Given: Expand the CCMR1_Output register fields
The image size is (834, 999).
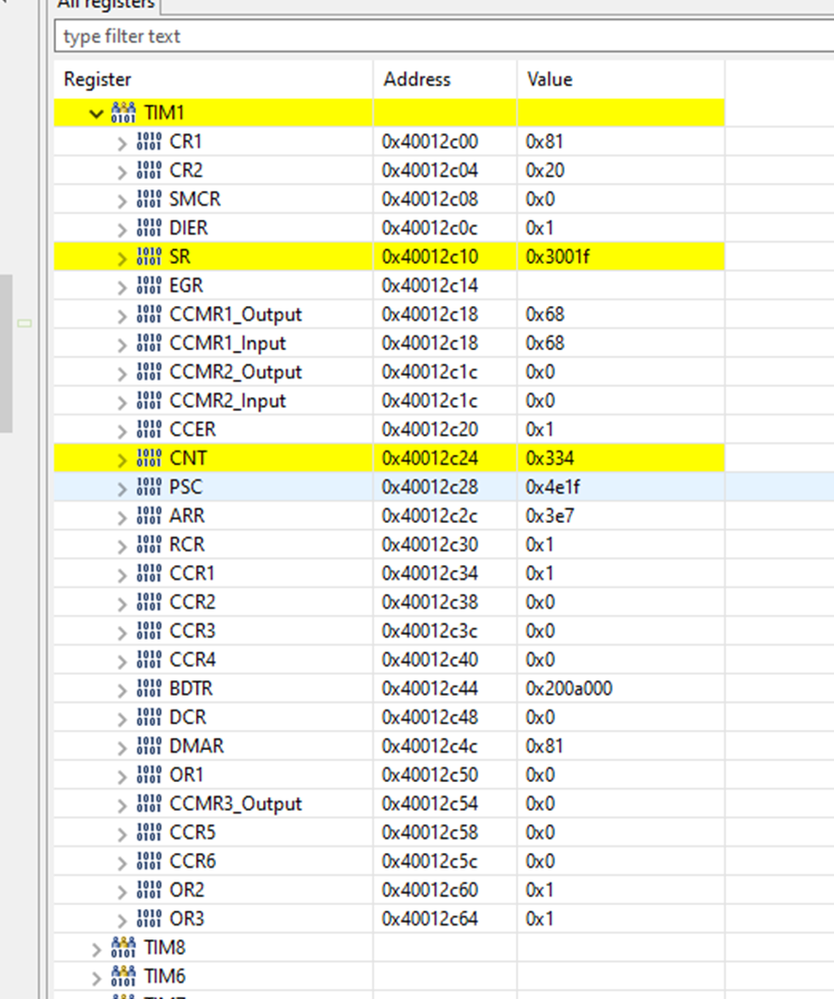Looking at the screenshot, I should [122, 316].
